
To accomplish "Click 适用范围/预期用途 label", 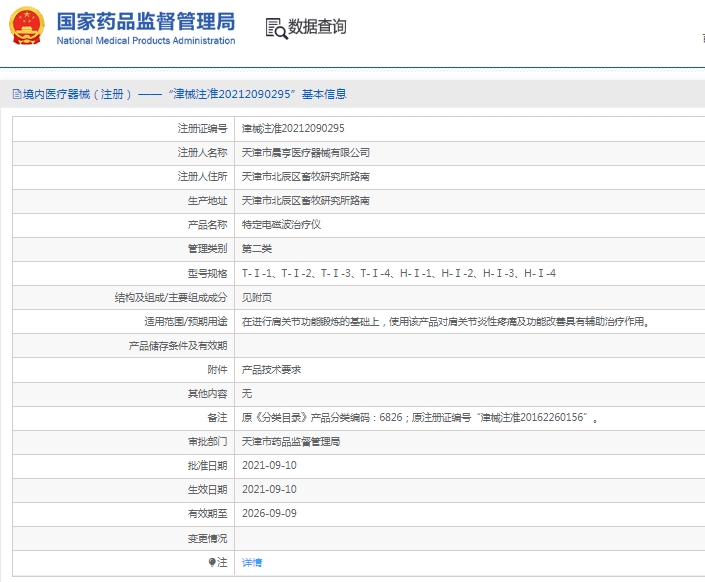I will click(186, 322).
